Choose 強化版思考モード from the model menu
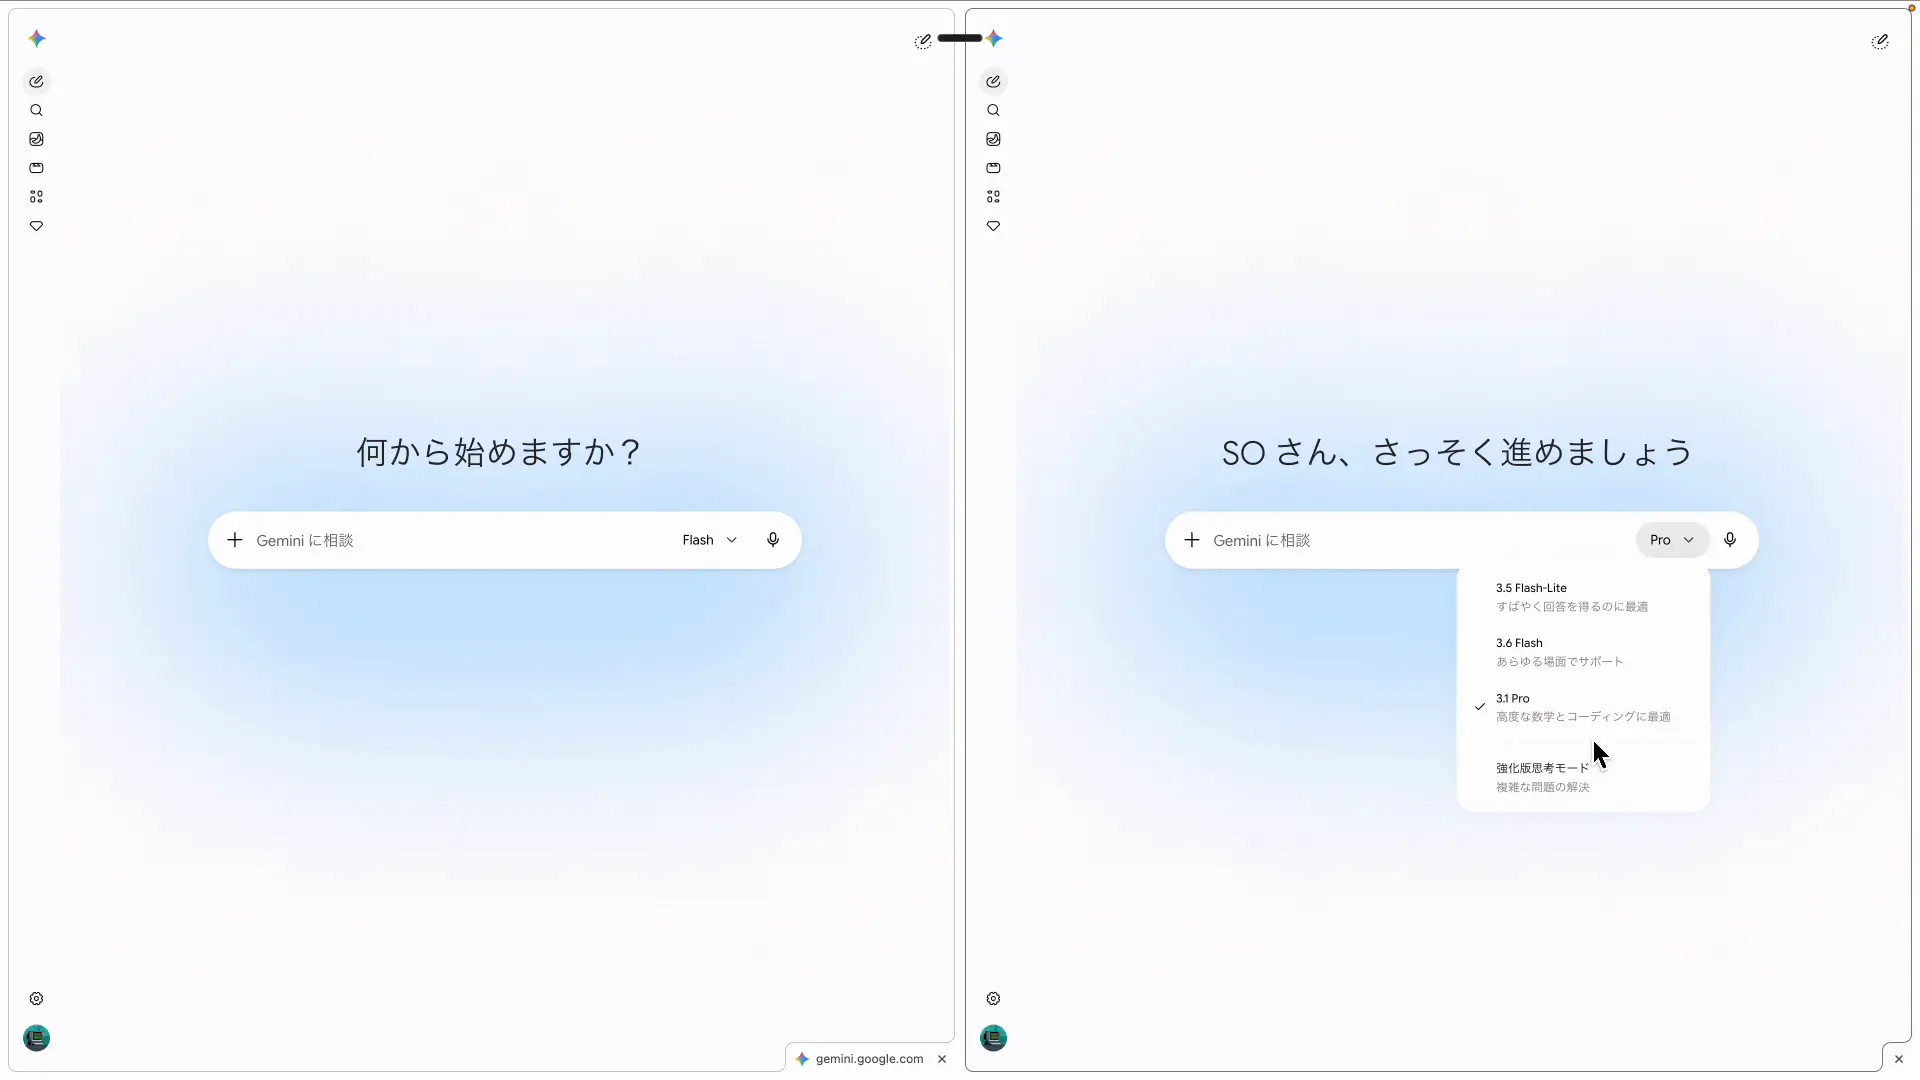 [x=1583, y=777]
